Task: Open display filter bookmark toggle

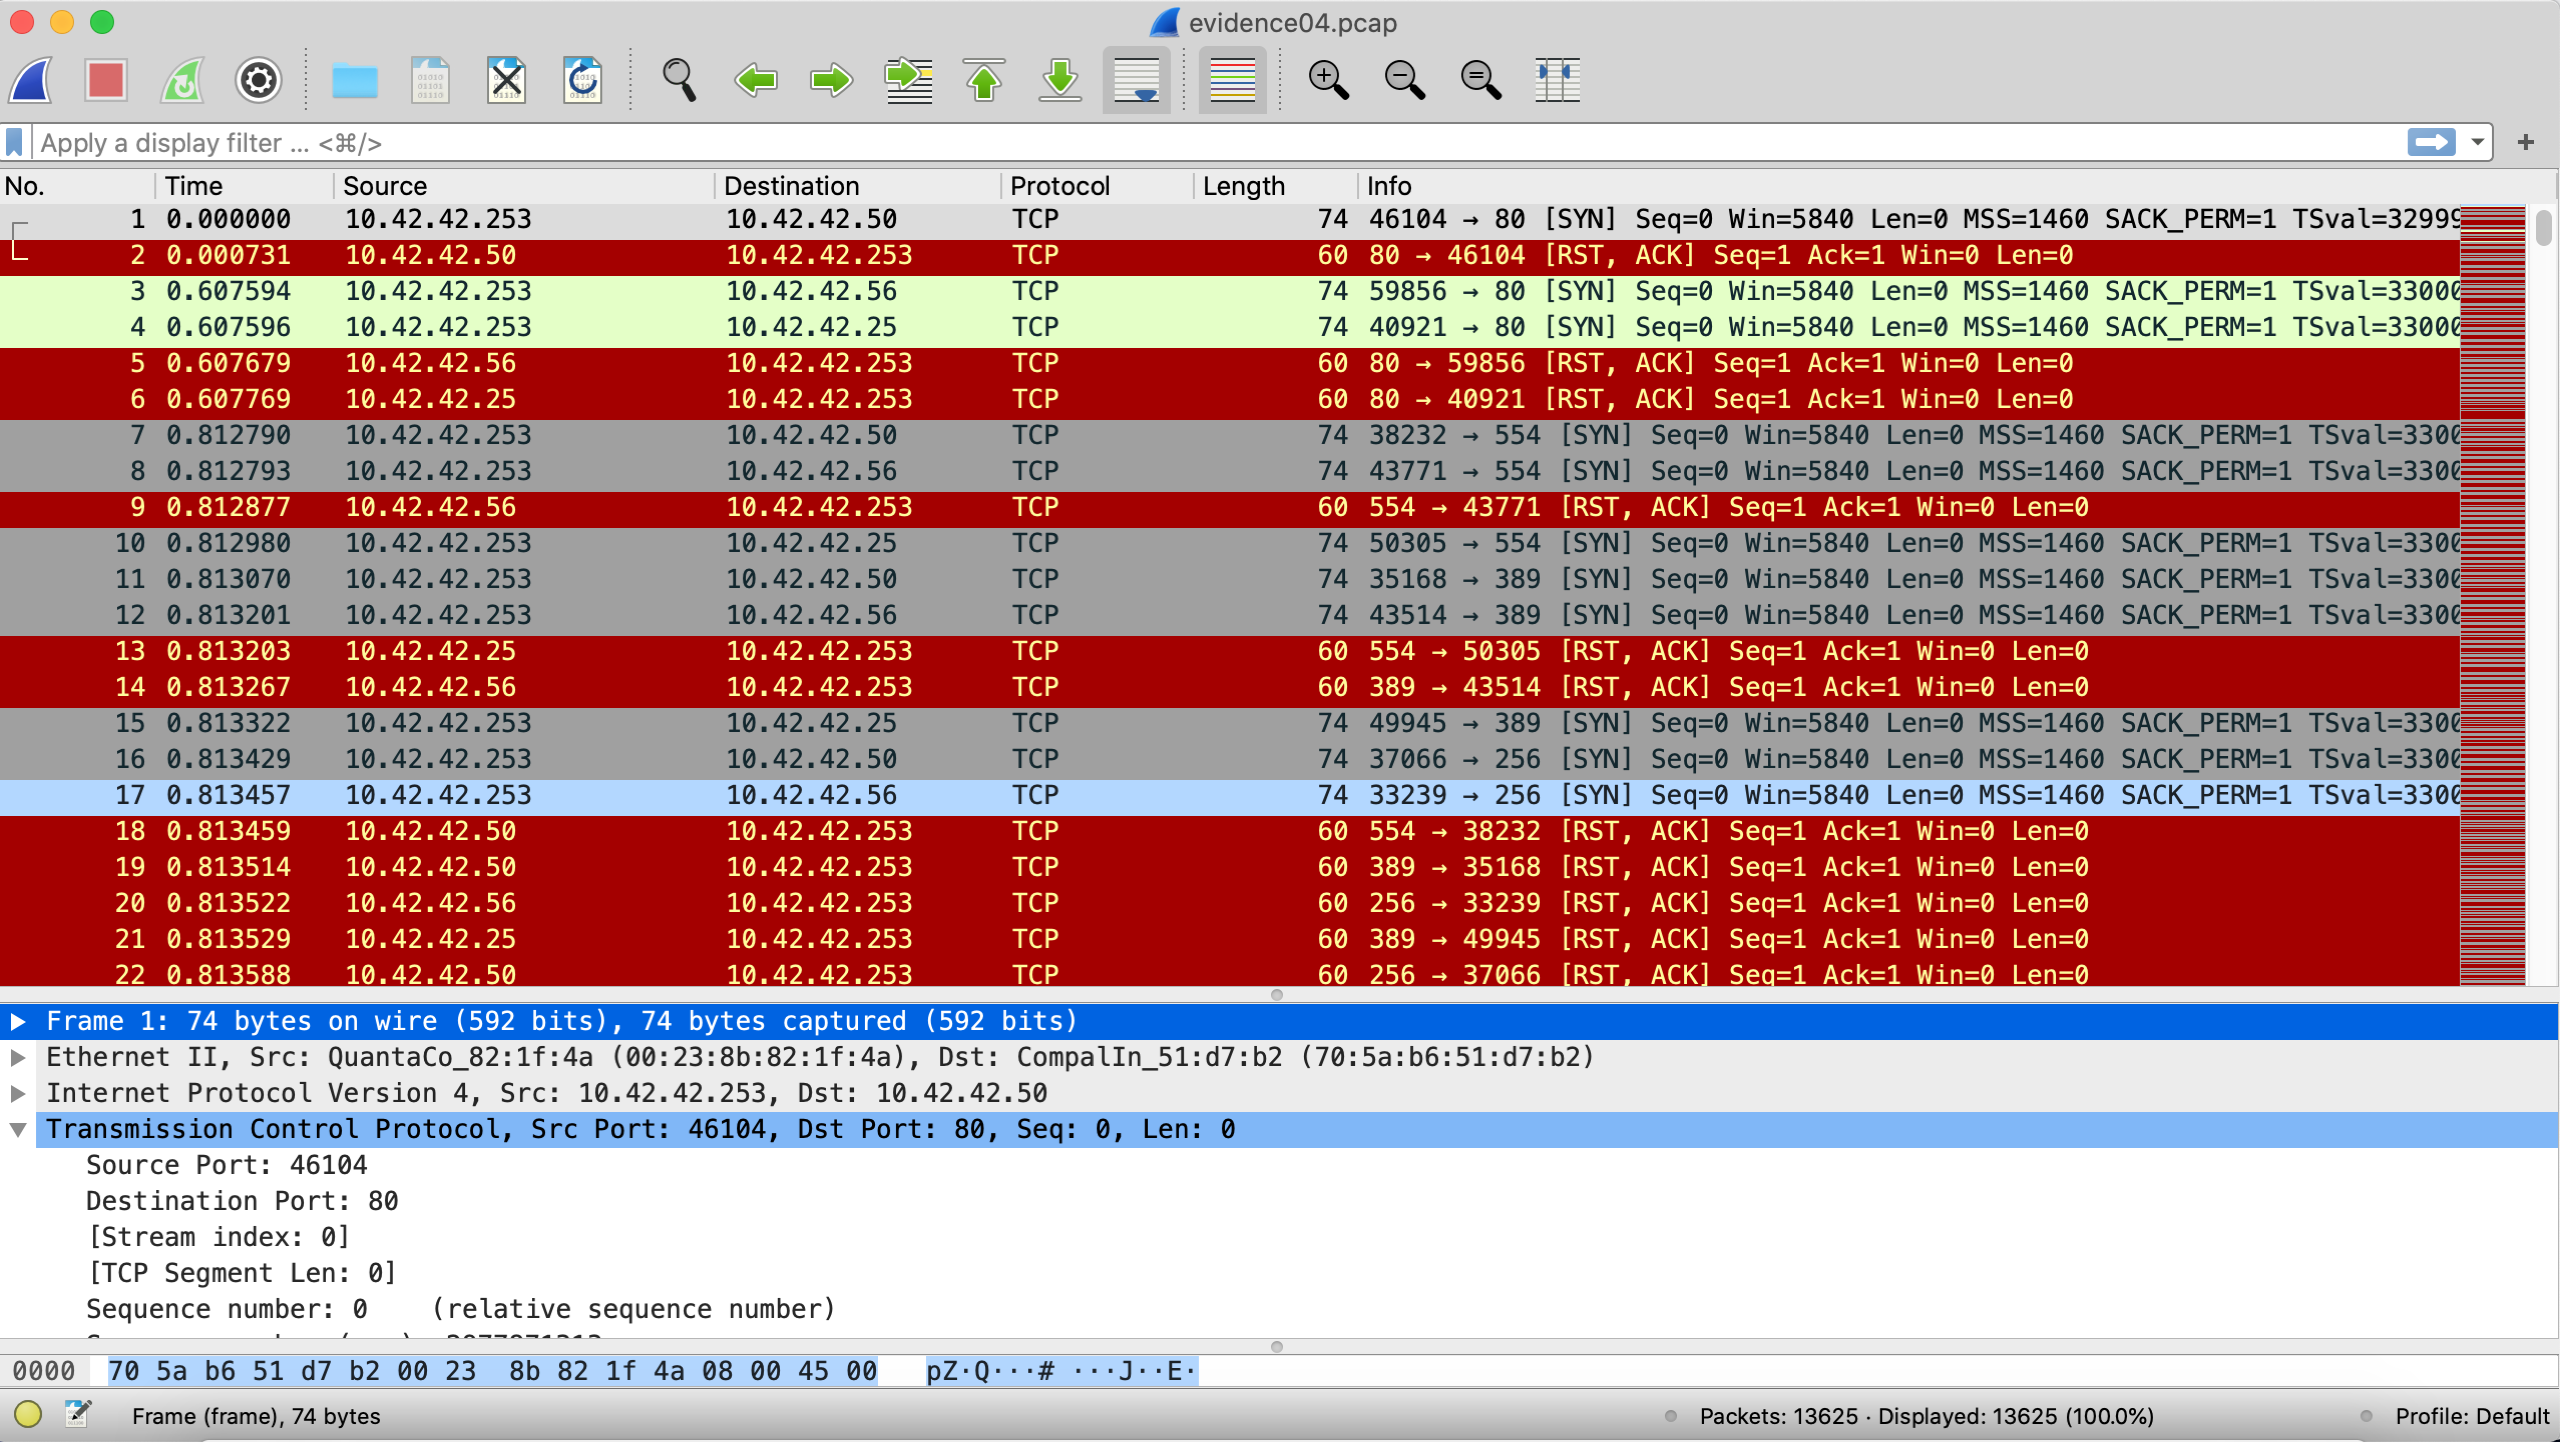Action: [x=15, y=143]
